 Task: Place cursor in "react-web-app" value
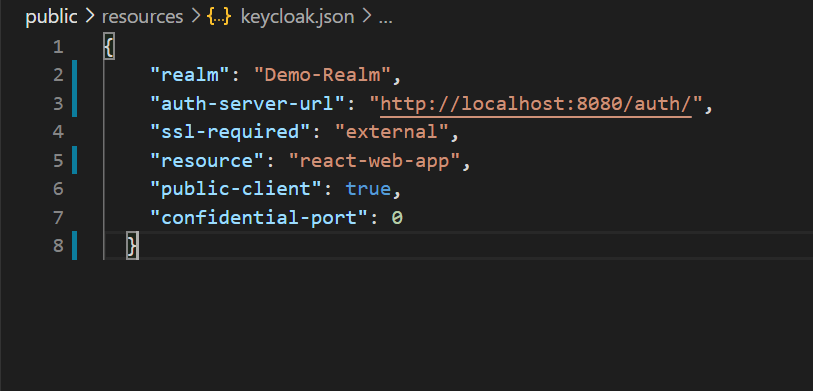coord(374,161)
